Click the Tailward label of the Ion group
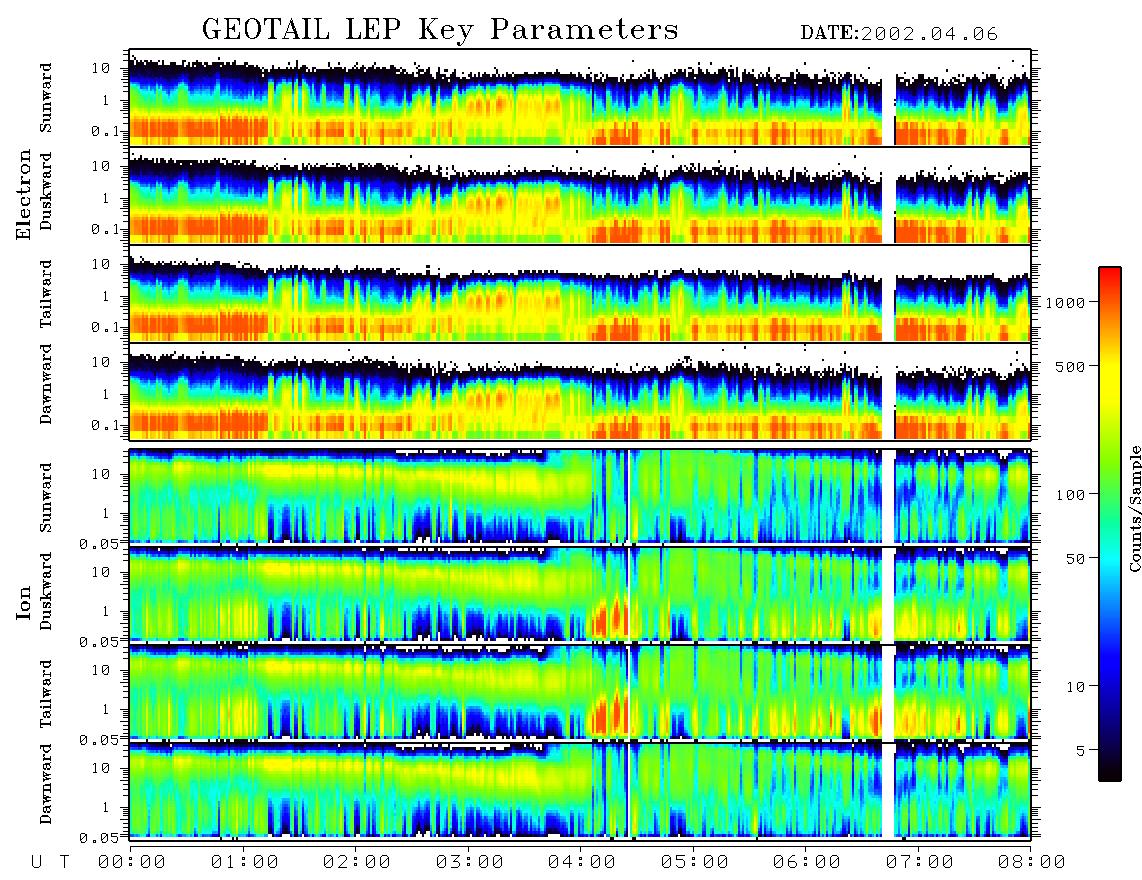Viewport: 1142px width, 880px height. point(46,694)
